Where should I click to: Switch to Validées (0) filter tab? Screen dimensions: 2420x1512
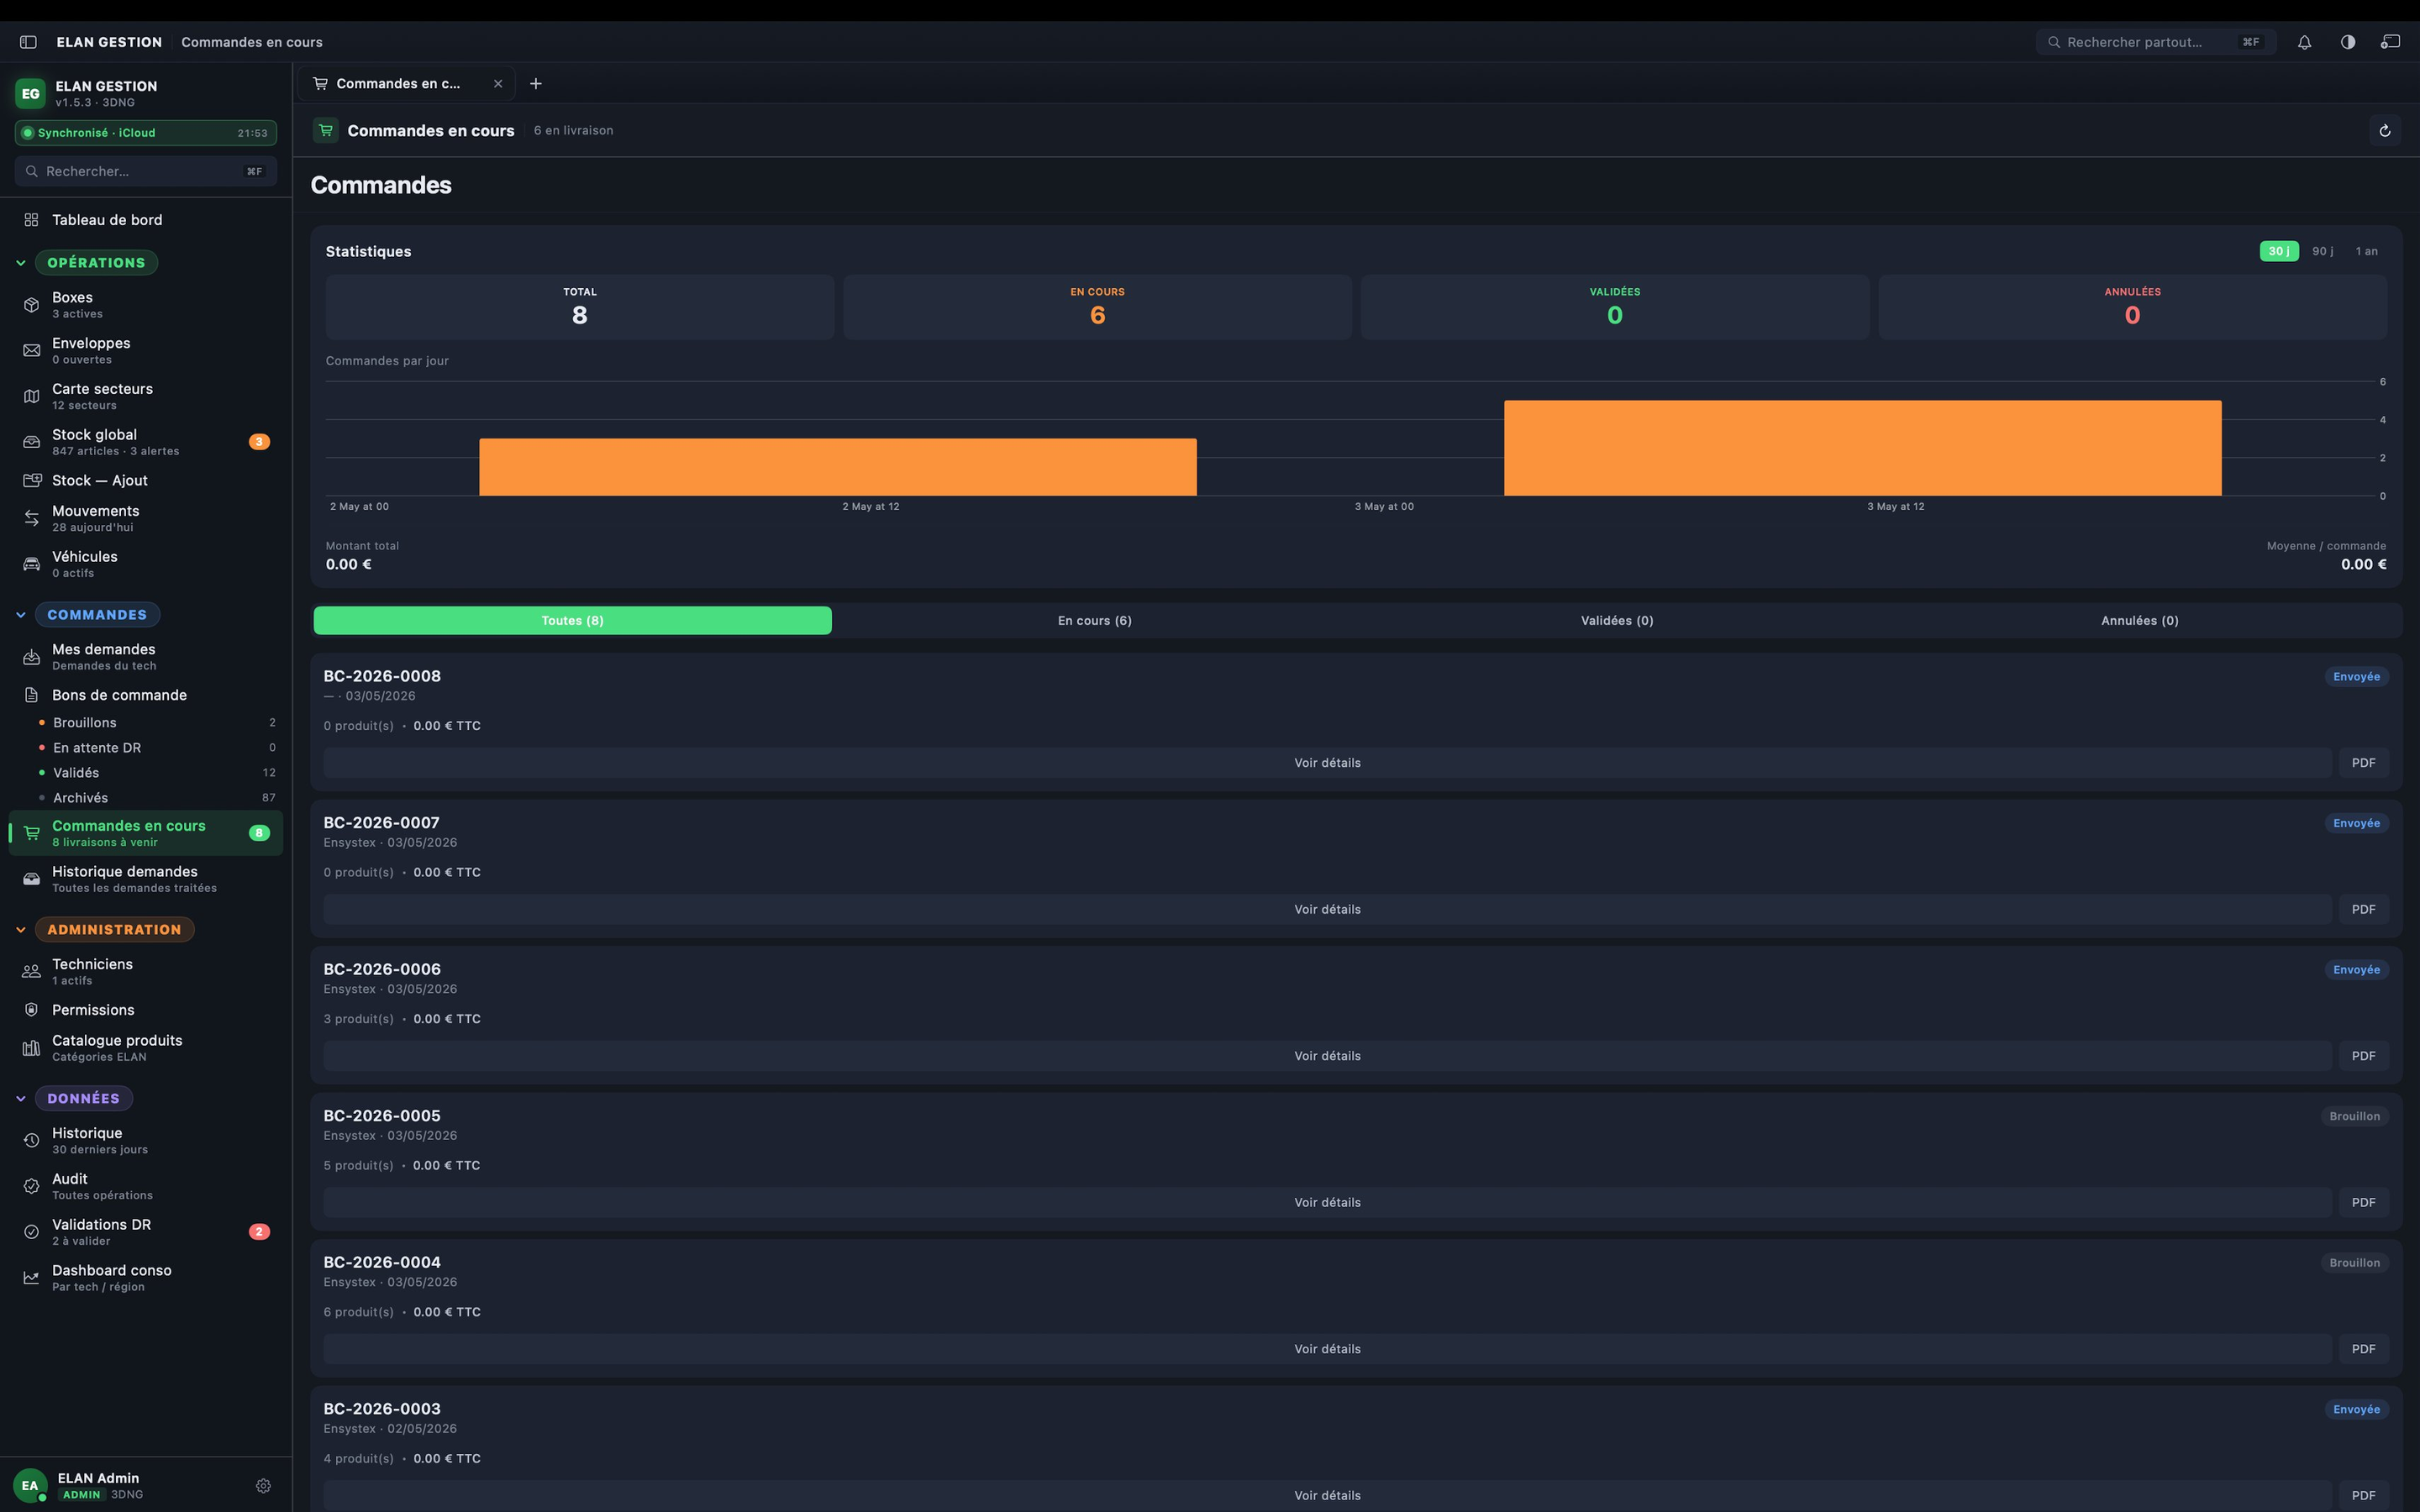pyautogui.click(x=1616, y=621)
